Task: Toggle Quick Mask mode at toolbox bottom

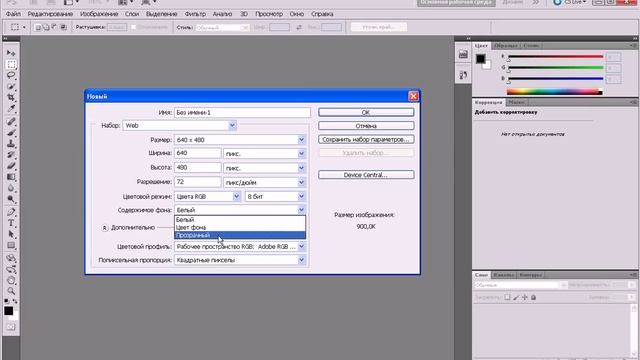Action: [x=11, y=327]
